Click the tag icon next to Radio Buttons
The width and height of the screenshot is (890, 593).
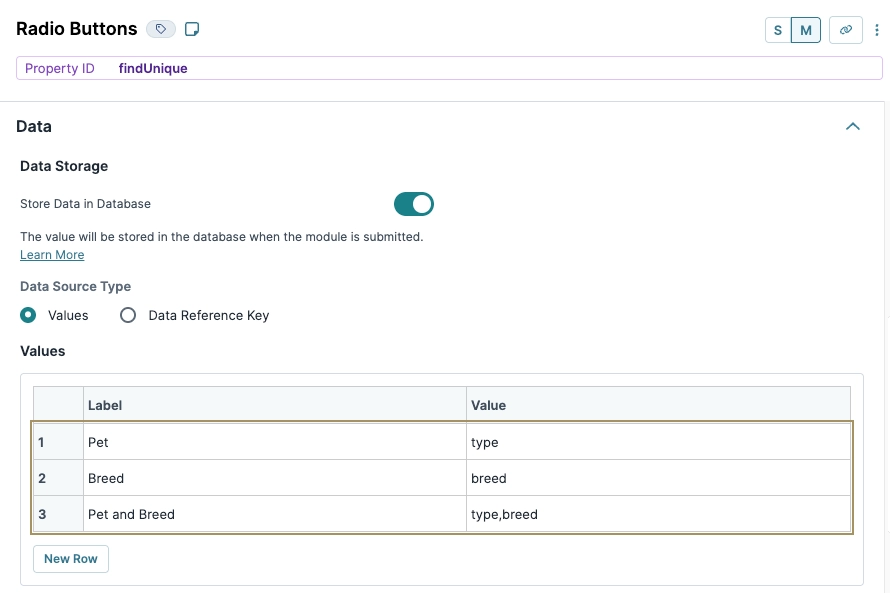click(160, 29)
